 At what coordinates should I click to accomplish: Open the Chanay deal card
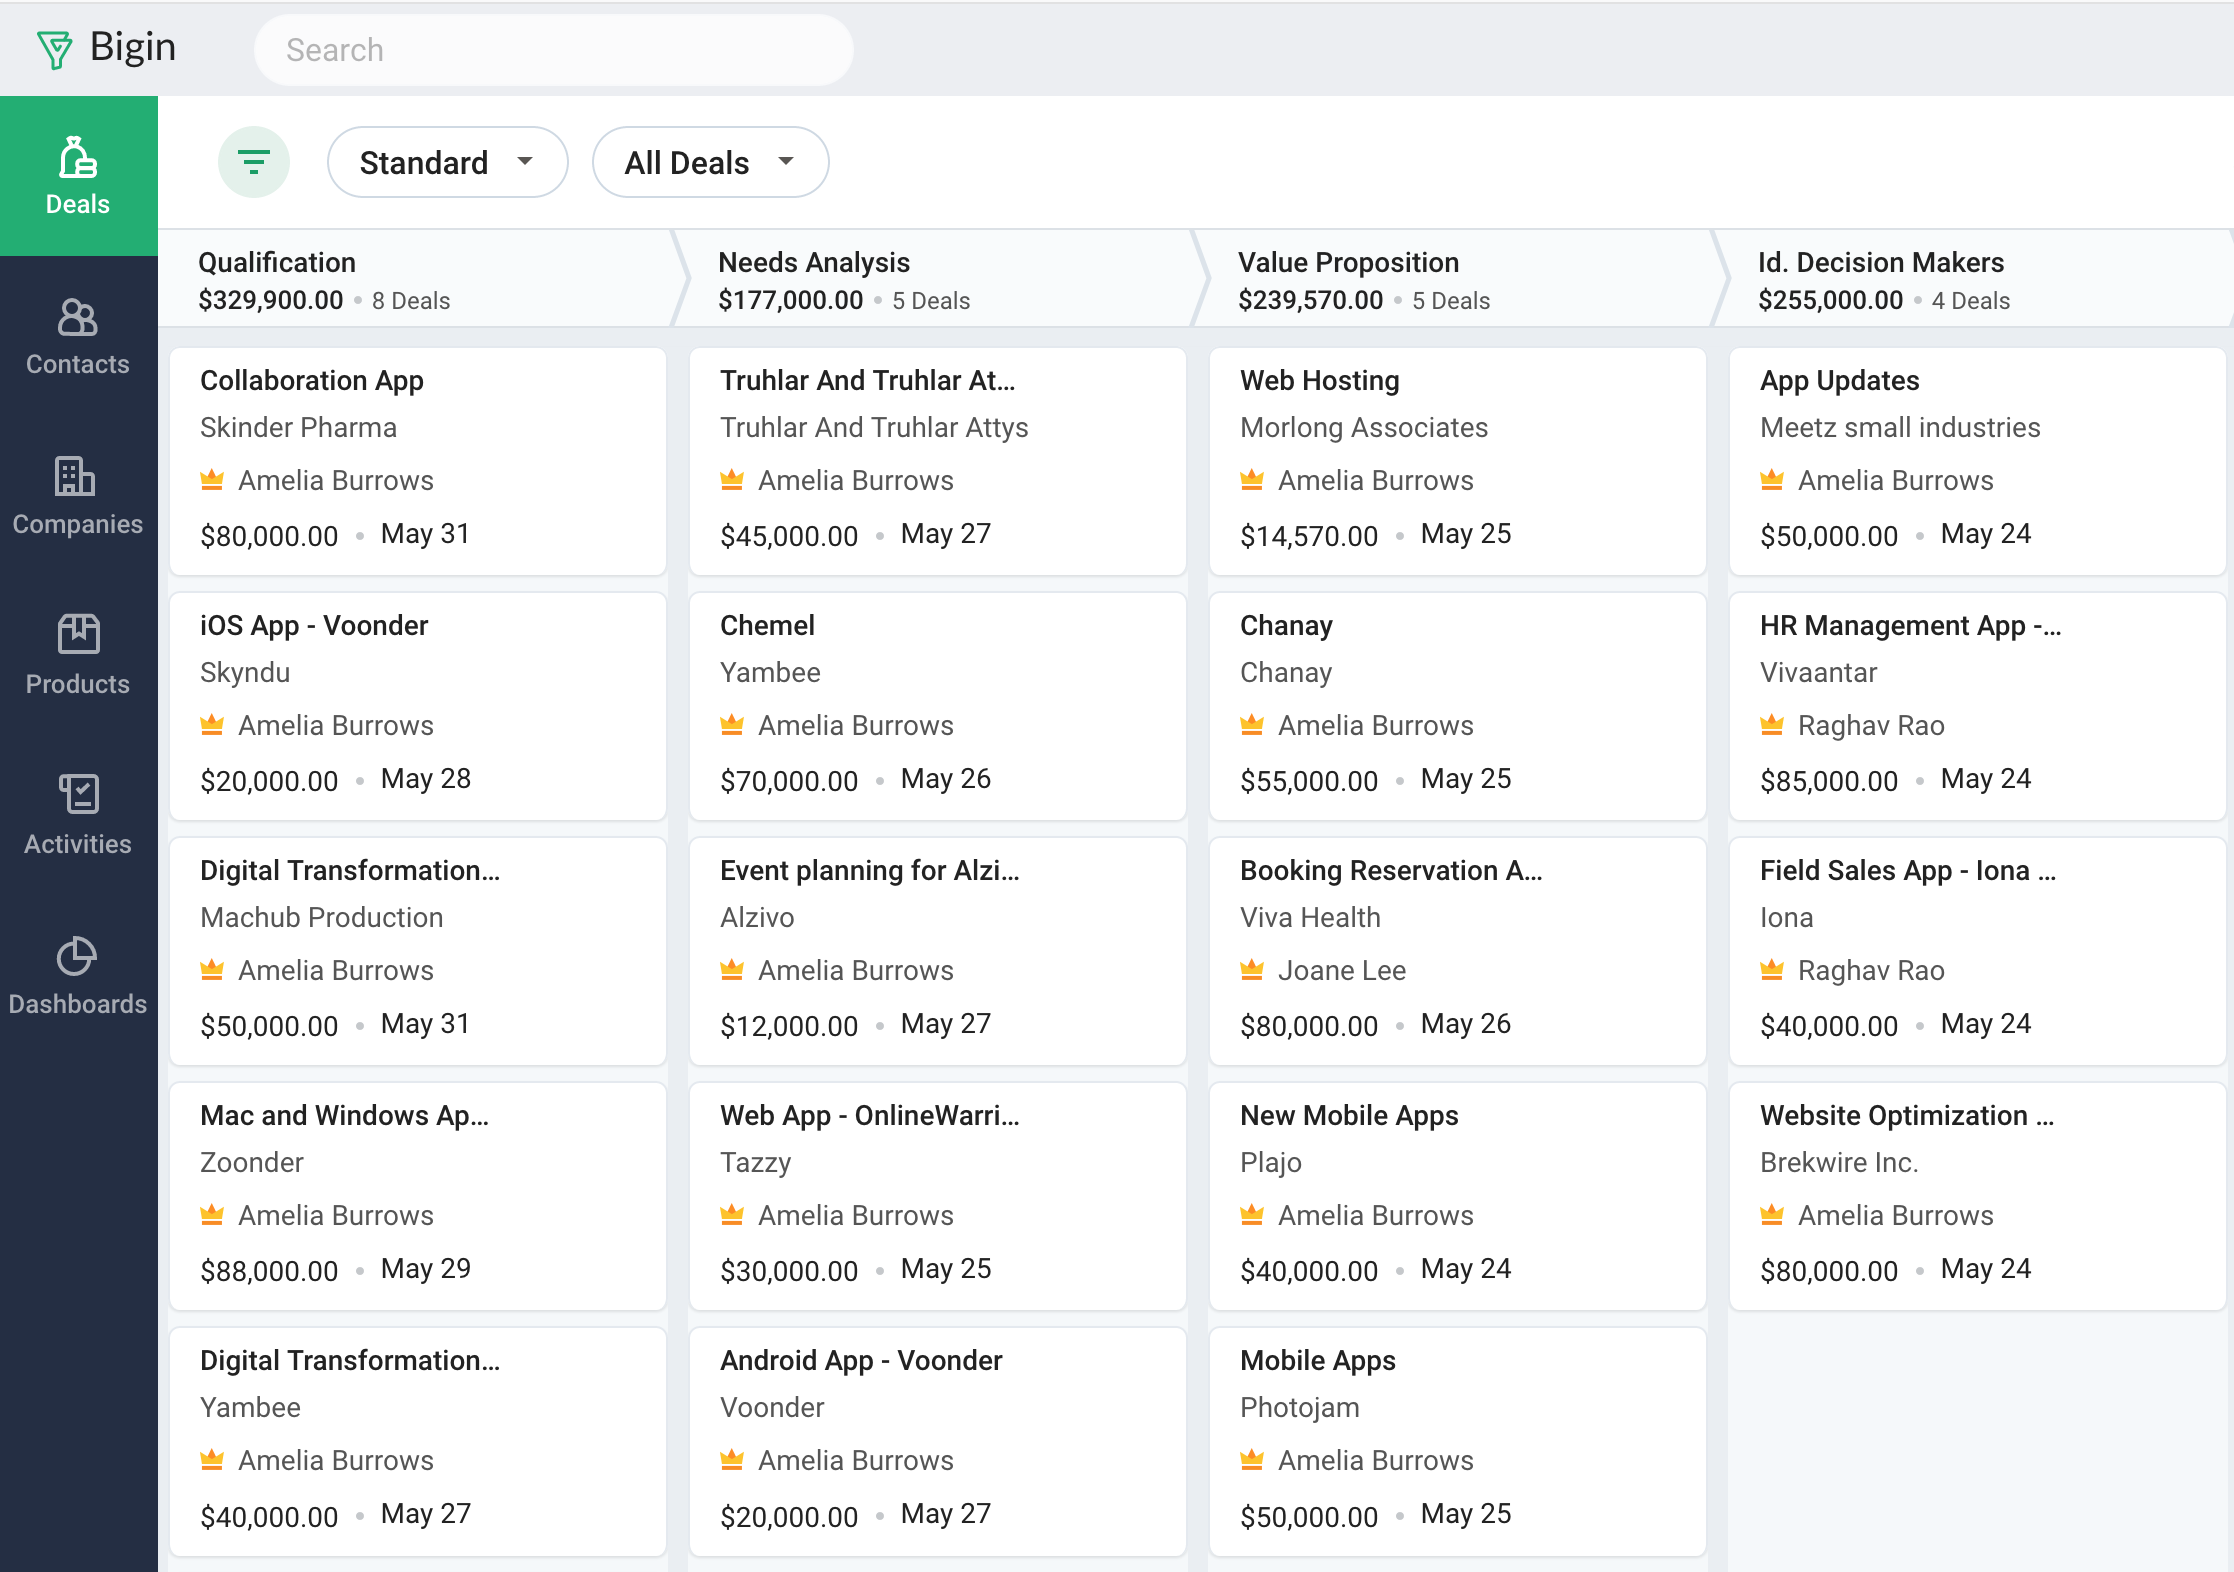[1287, 625]
